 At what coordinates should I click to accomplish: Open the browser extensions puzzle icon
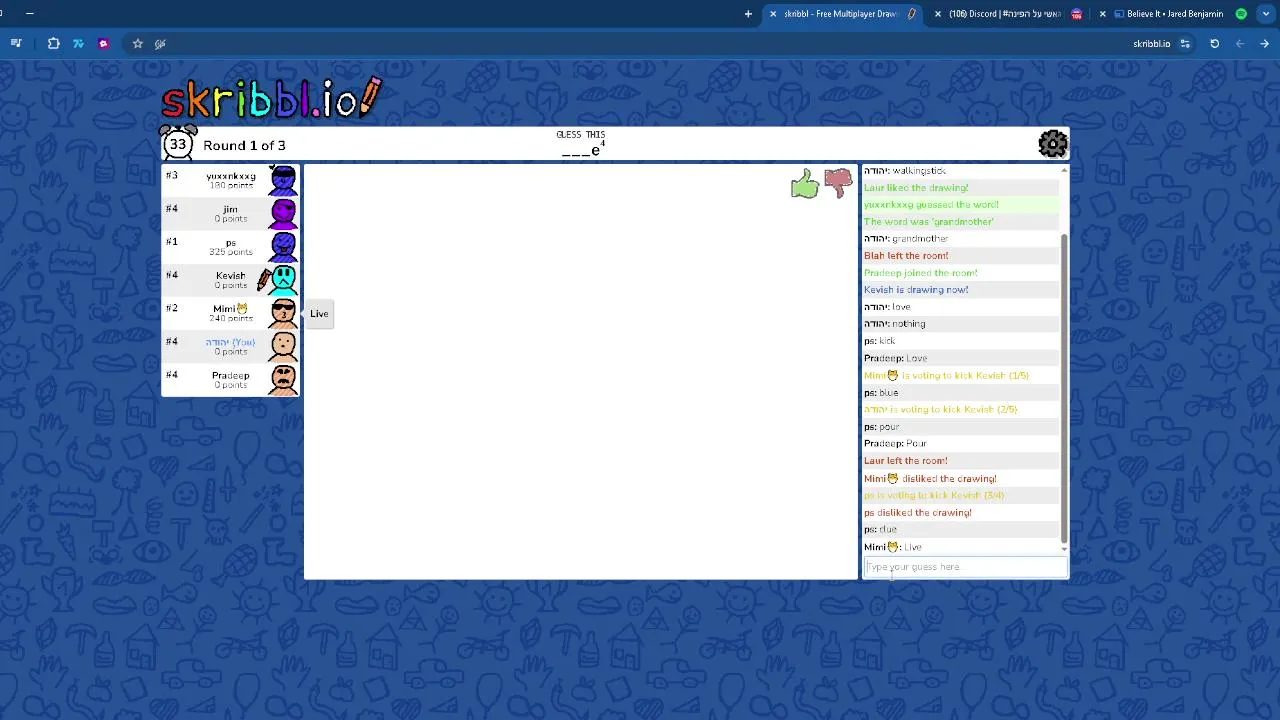pos(54,43)
